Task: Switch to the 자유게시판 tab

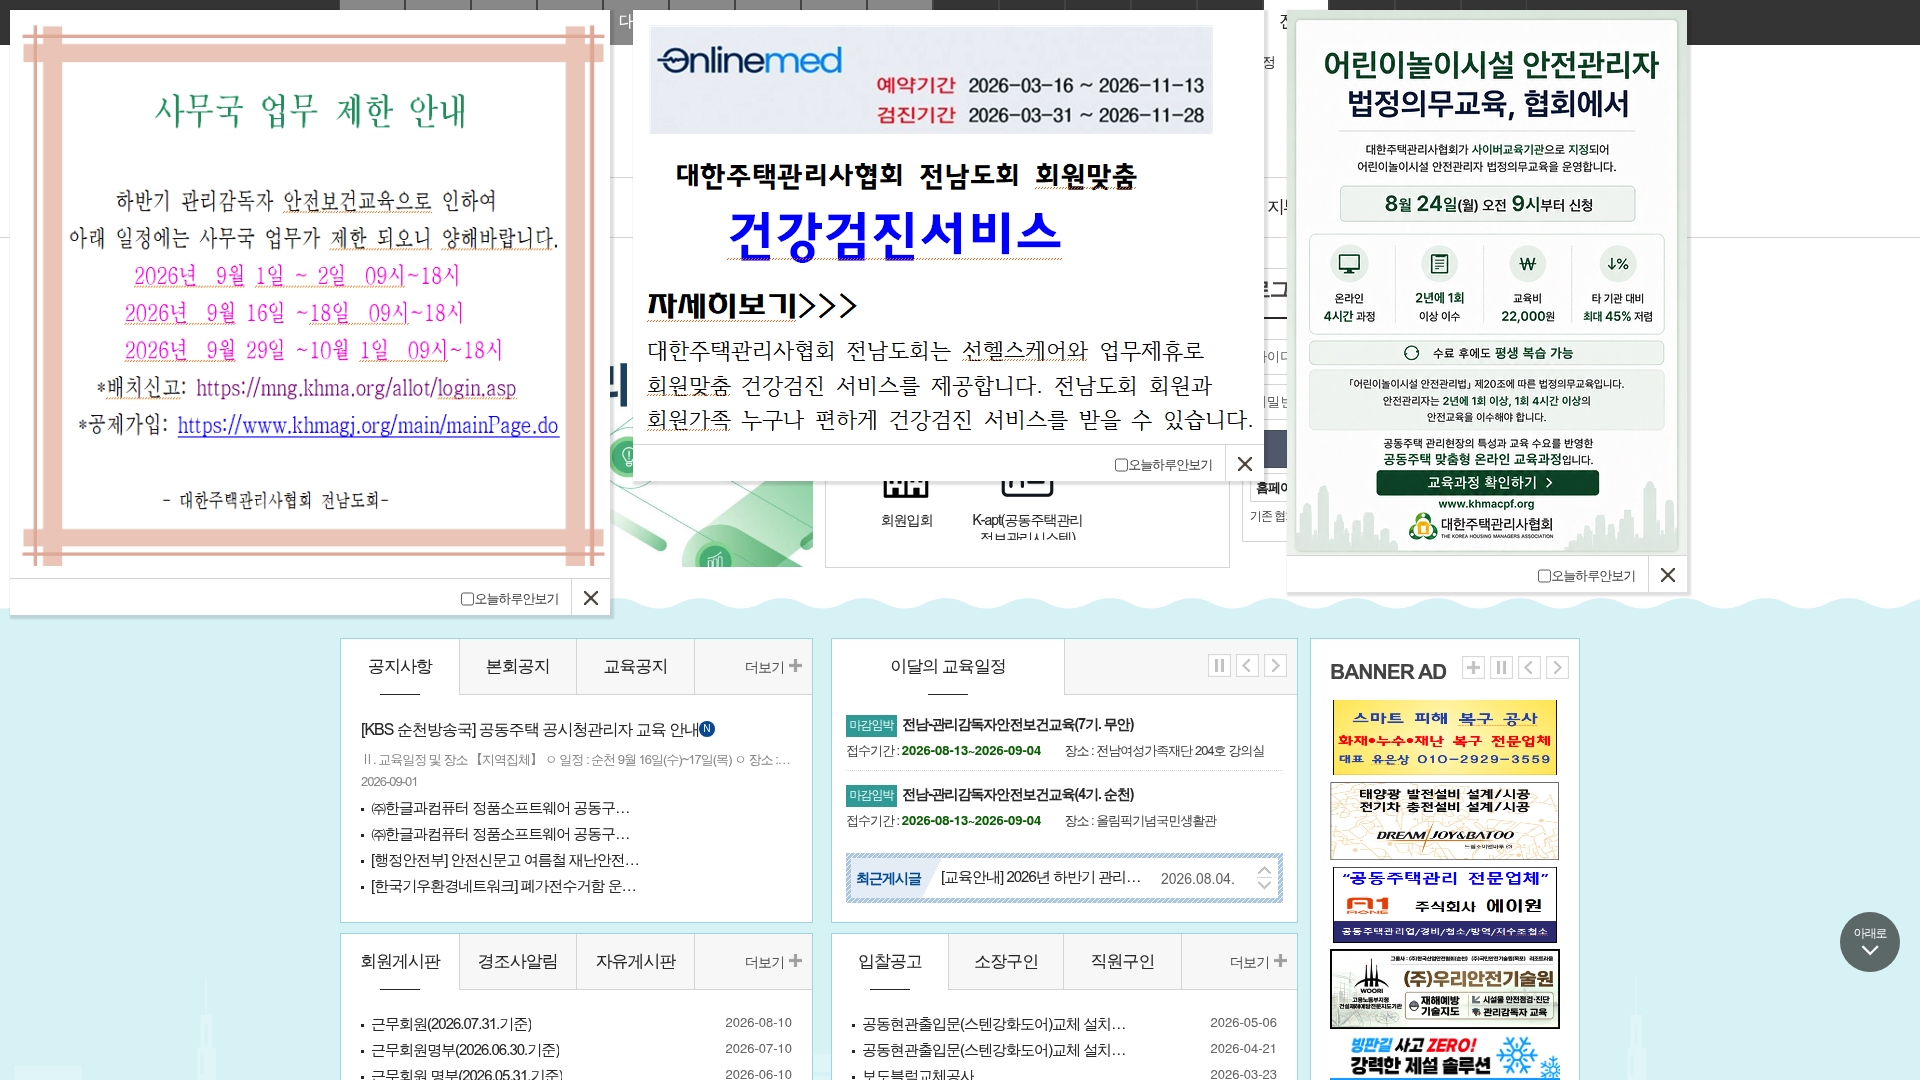Action: coord(636,962)
